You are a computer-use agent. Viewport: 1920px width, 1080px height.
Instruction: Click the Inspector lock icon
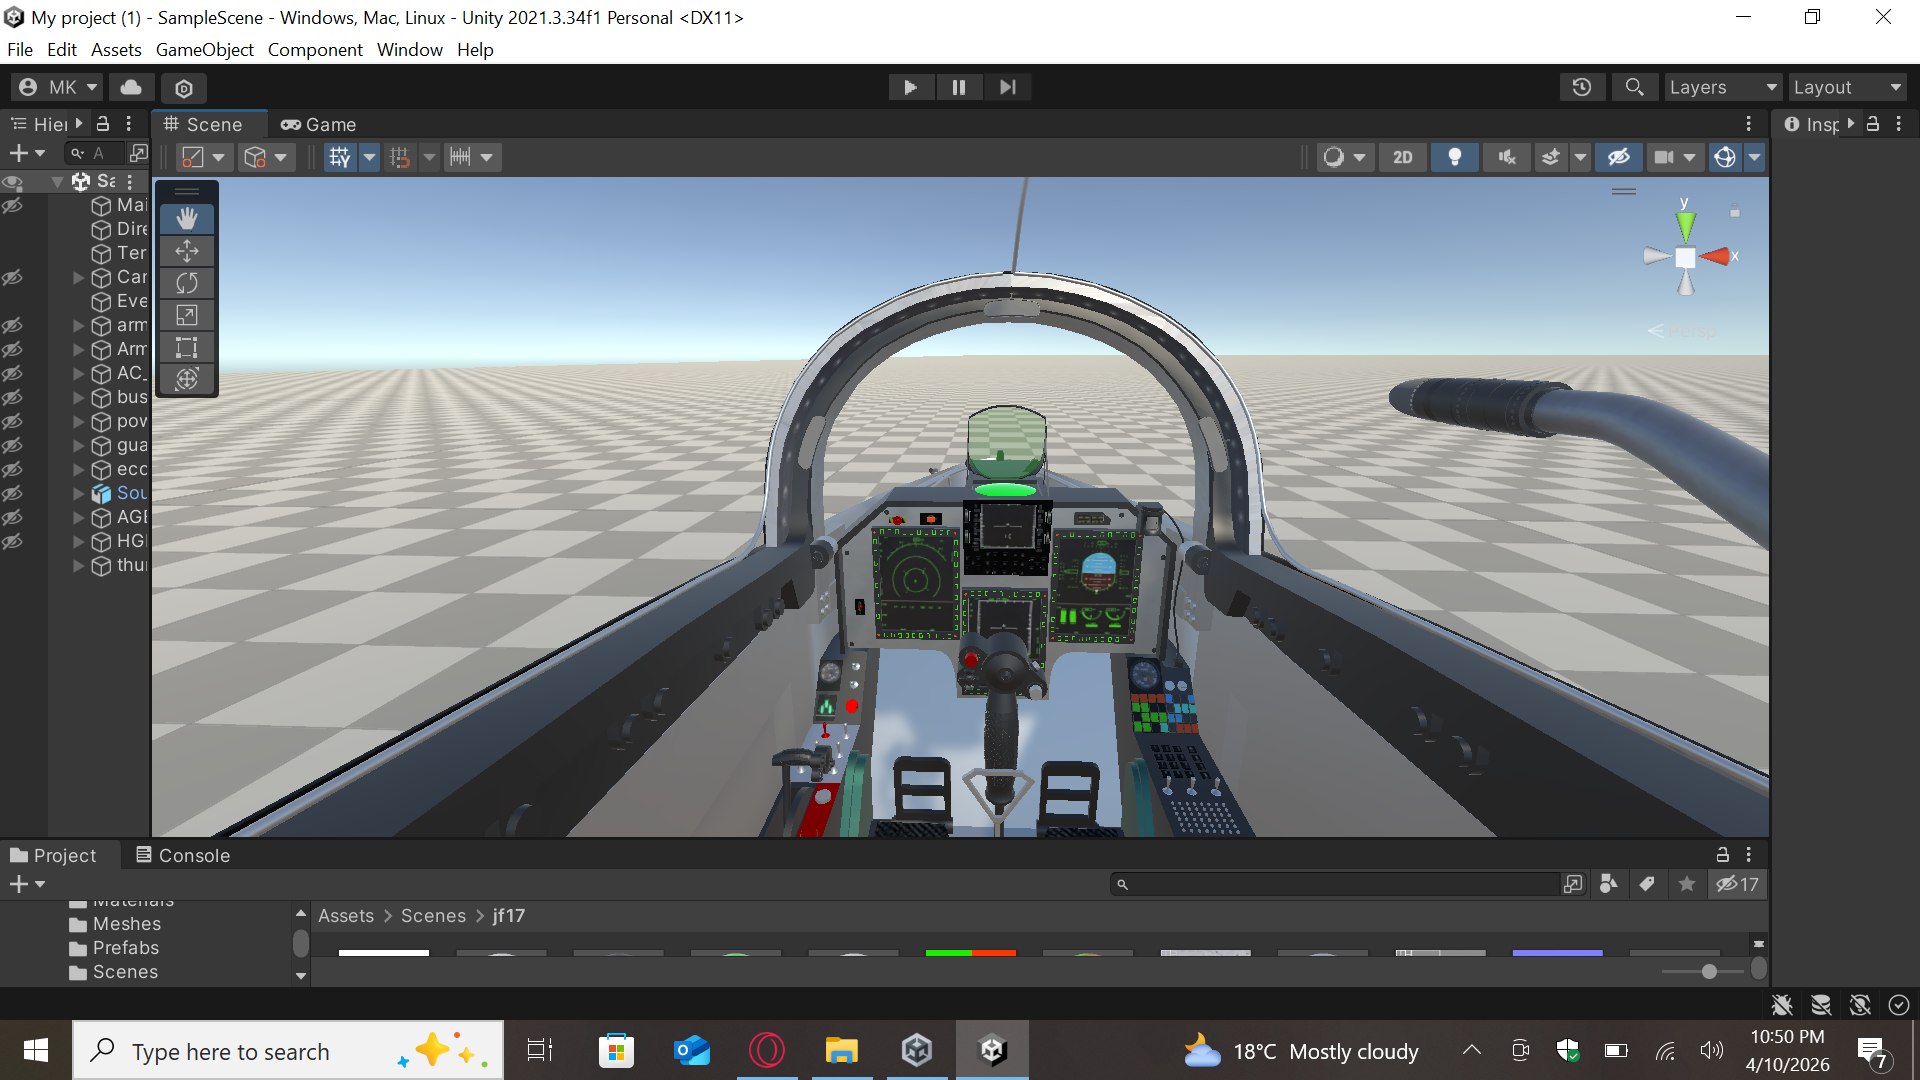1873,124
